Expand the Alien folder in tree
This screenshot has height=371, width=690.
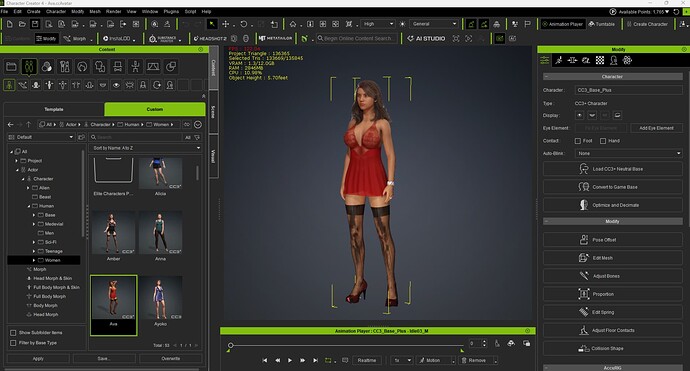pos(28,188)
